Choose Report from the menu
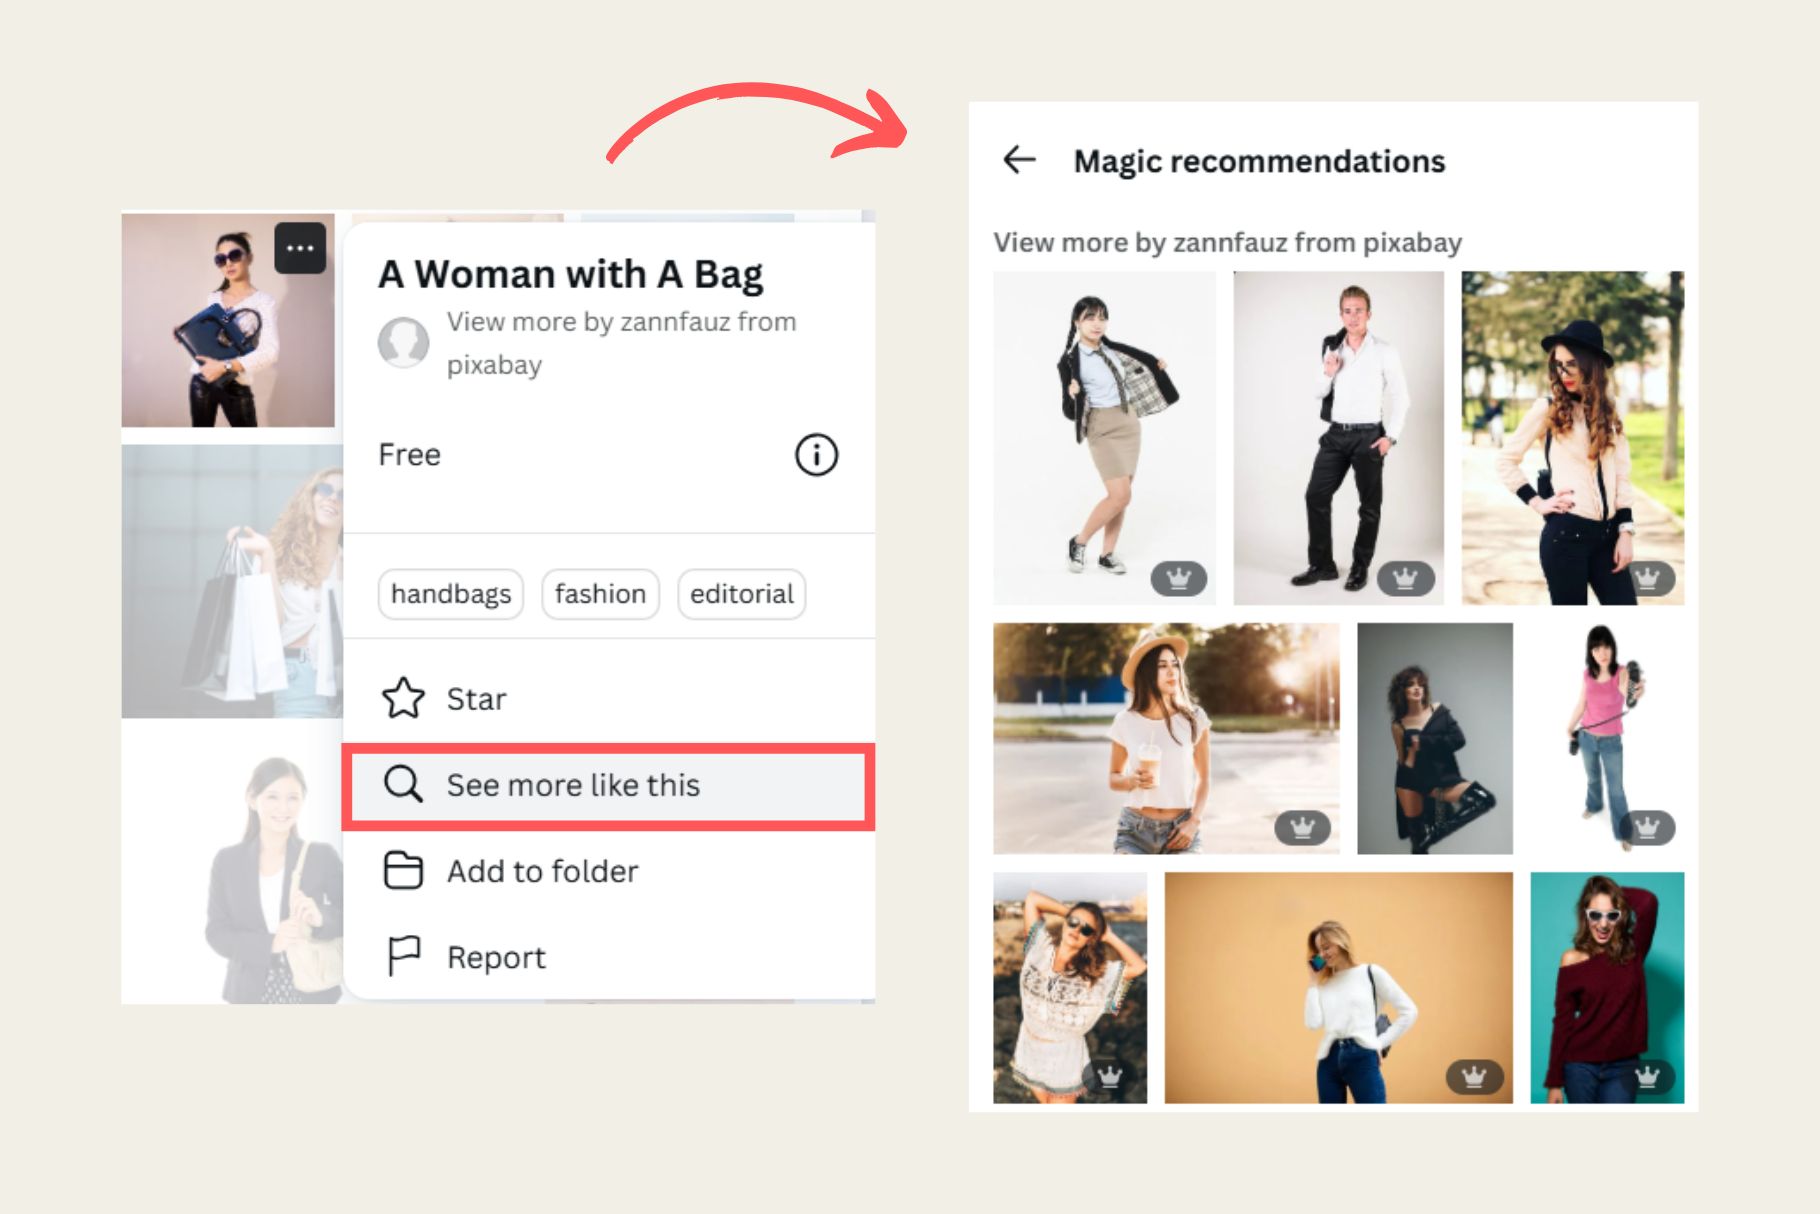Screen dimensions: 1820x1214 (x=609, y=957)
